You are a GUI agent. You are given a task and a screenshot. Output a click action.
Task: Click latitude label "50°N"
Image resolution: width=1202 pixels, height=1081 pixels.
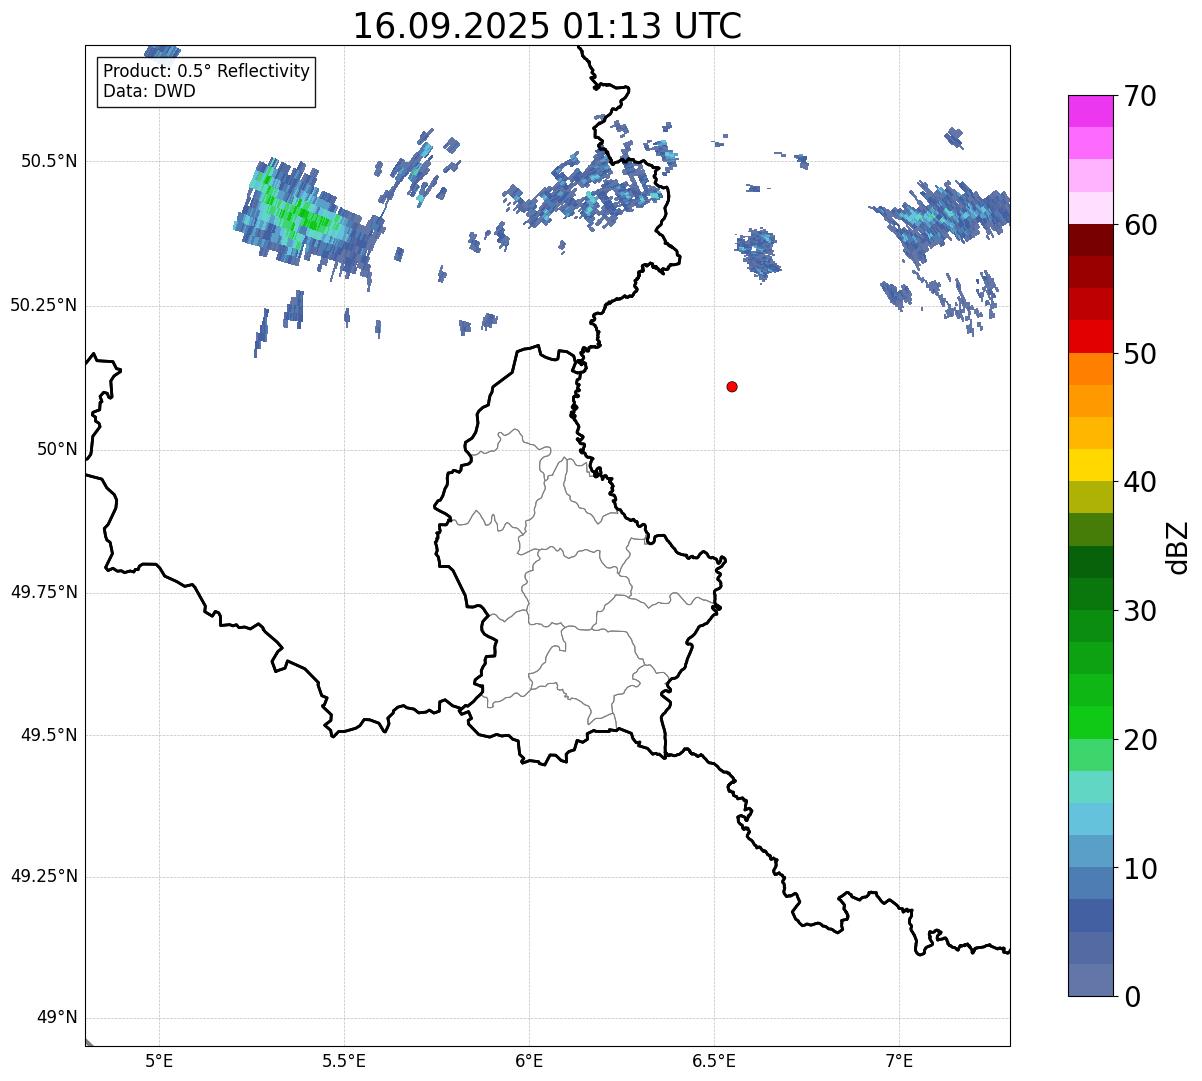point(57,449)
